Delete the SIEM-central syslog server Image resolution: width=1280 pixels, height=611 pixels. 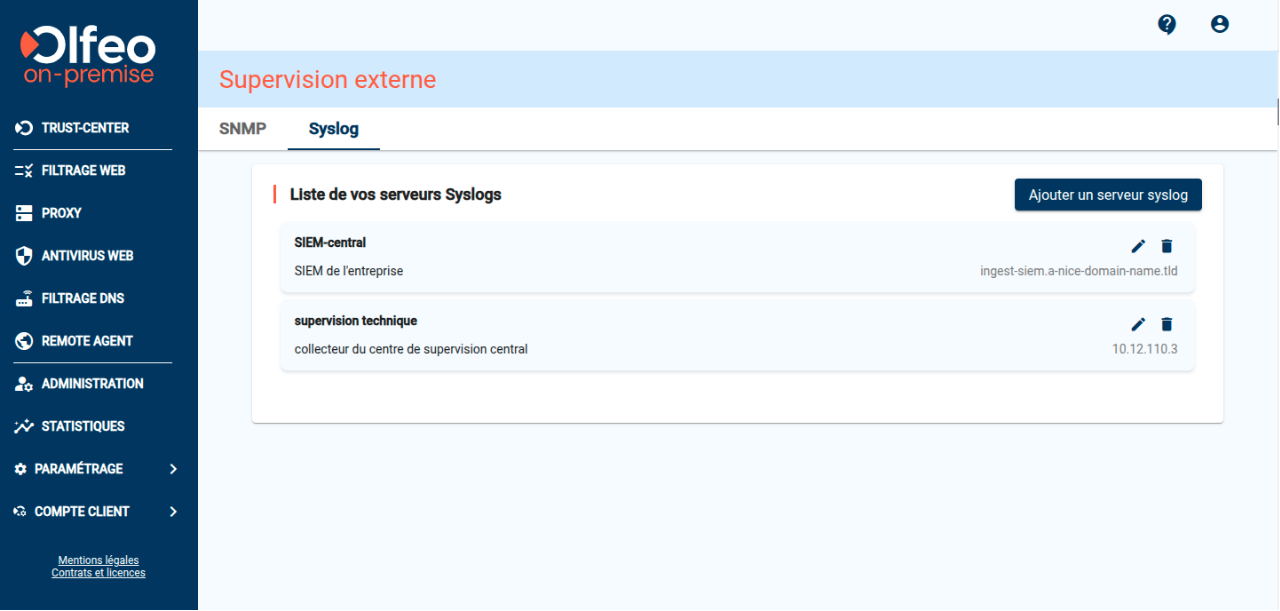[x=1166, y=245]
